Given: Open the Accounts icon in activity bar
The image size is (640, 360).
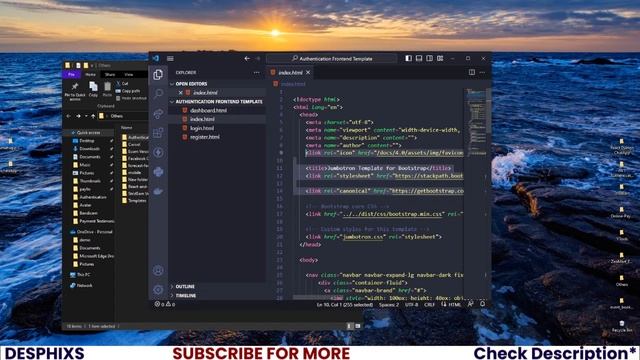Looking at the screenshot, I should pyautogui.click(x=158, y=270).
